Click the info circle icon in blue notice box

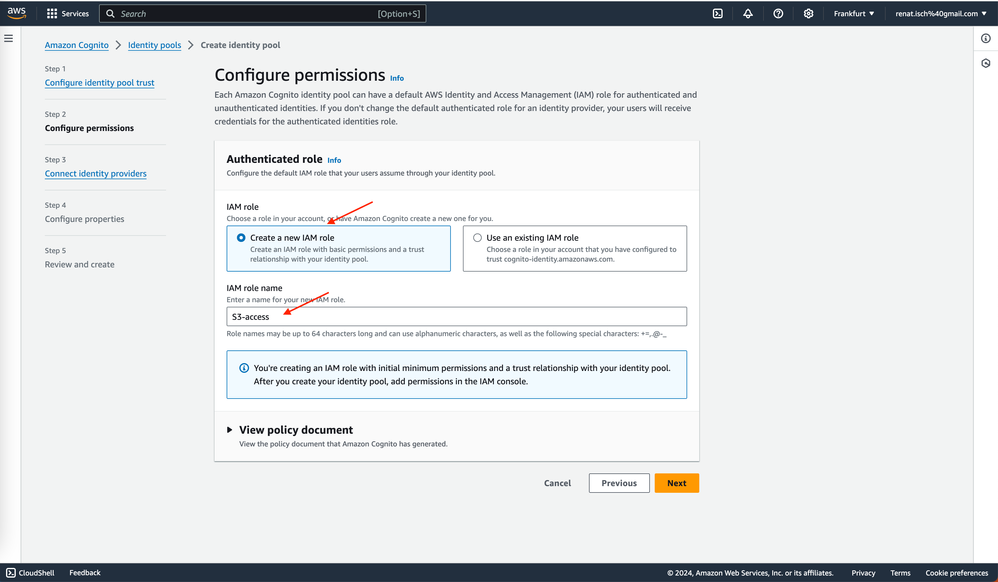(244, 368)
